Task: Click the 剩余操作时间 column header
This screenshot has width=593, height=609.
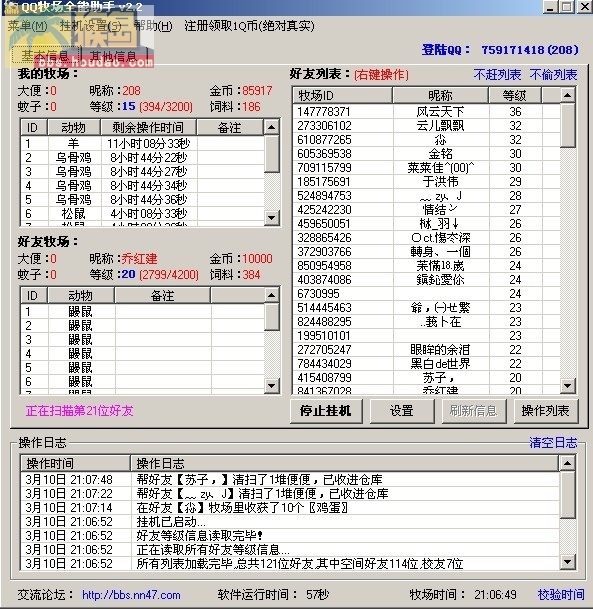Action: coord(148,128)
